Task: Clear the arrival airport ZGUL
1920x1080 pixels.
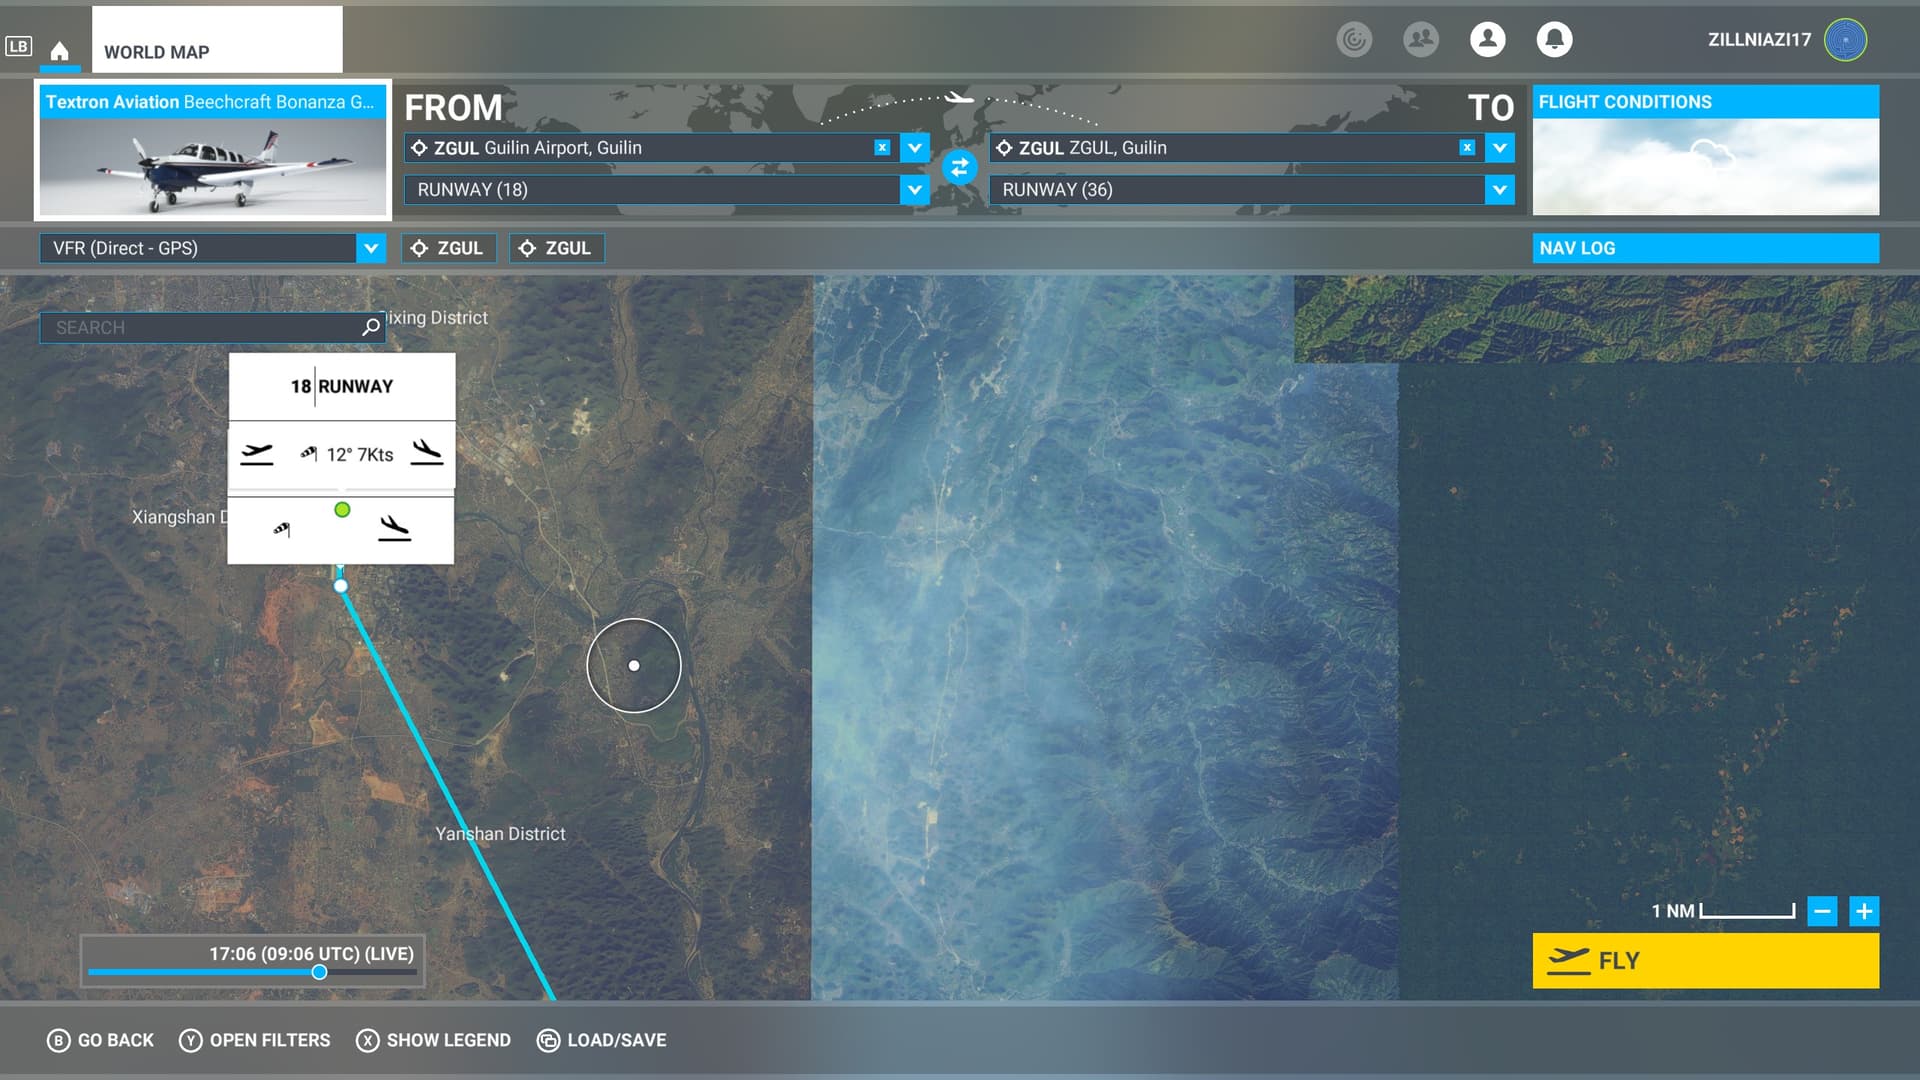Action: pyautogui.click(x=1466, y=148)
